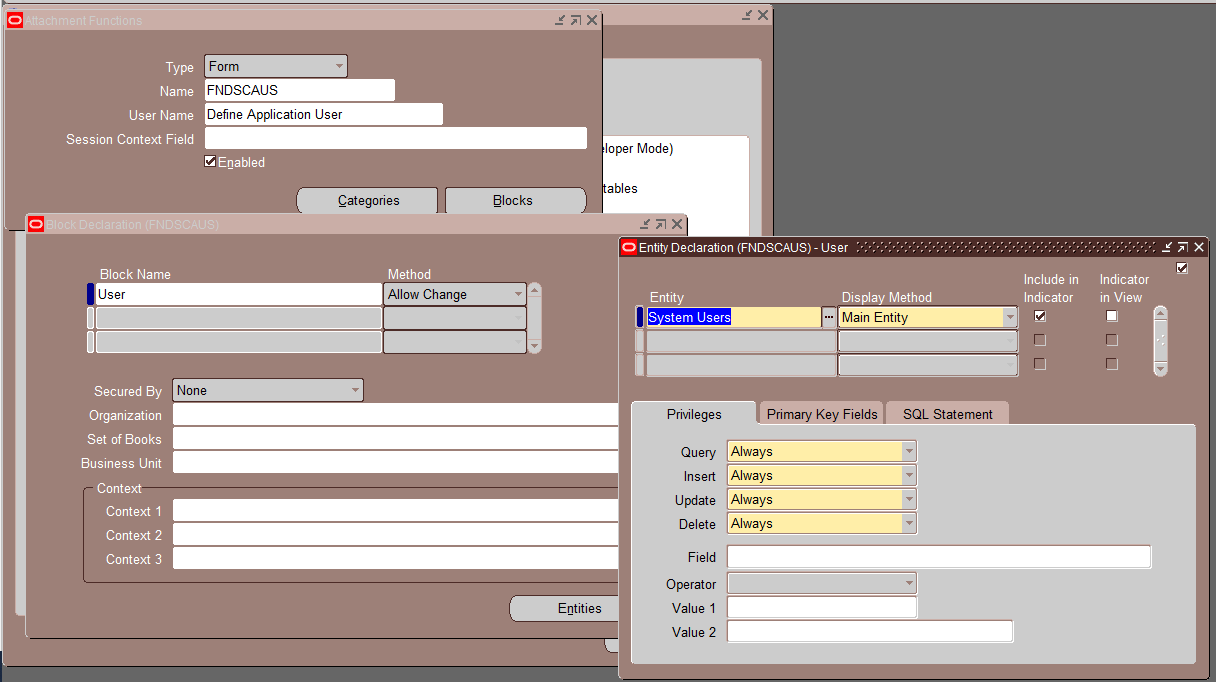Focus the Organization field
The height and width of the screenshot is (682, 1216).
[x=396, y=414]
